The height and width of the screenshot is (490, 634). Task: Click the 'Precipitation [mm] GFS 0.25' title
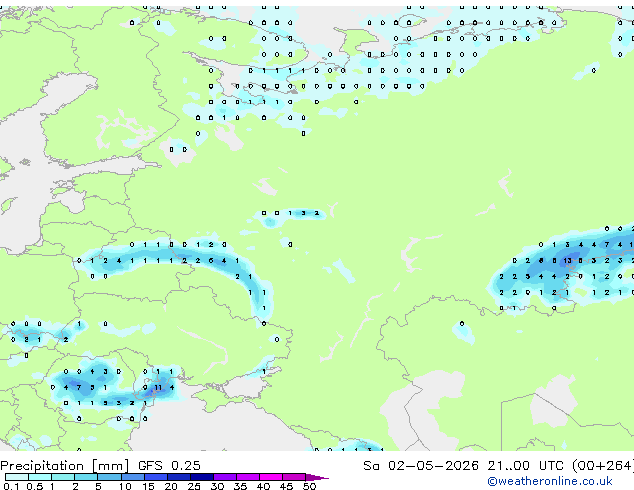(x=100, y=466)
